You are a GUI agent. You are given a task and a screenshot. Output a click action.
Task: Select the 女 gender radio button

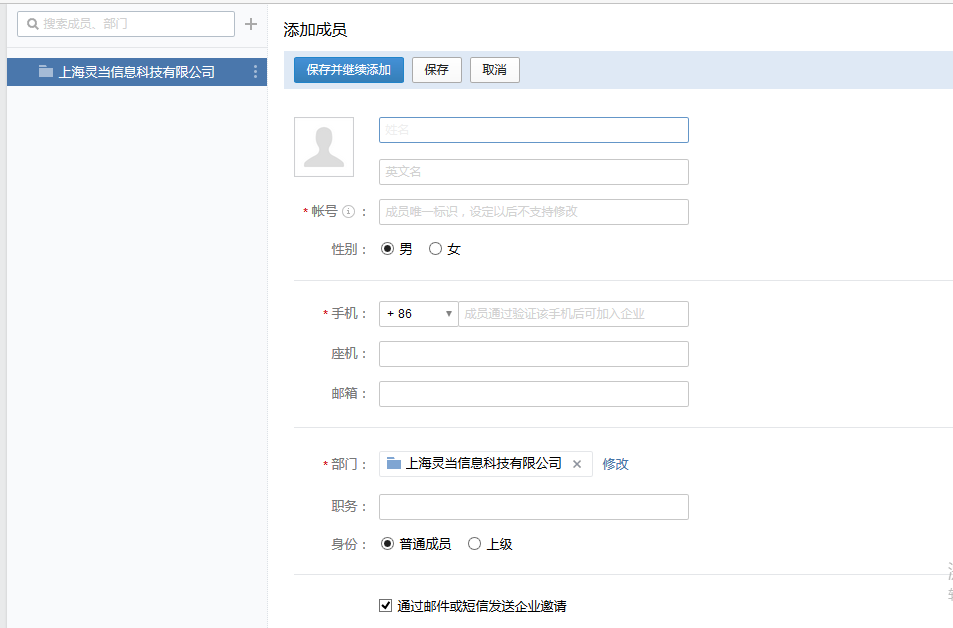tap(435, 249)
